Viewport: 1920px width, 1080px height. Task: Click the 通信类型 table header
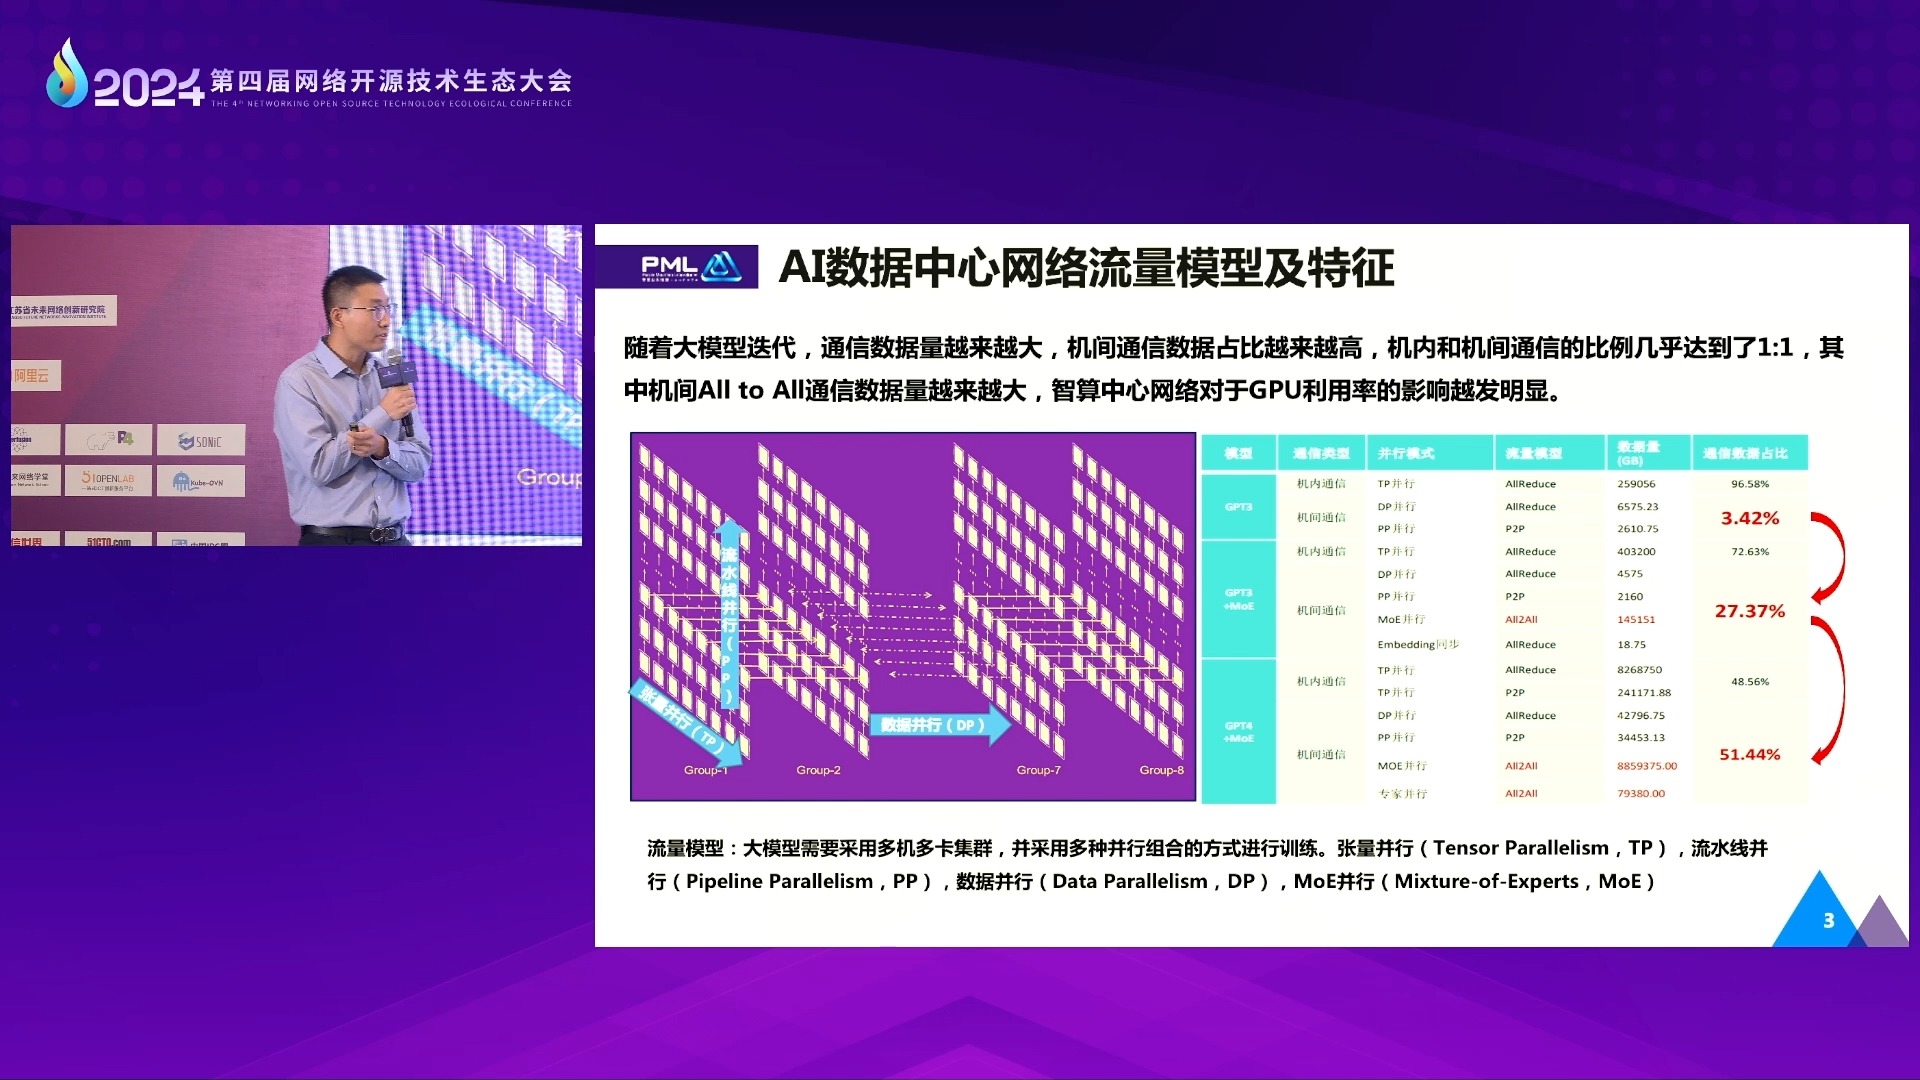(1321, 453)
